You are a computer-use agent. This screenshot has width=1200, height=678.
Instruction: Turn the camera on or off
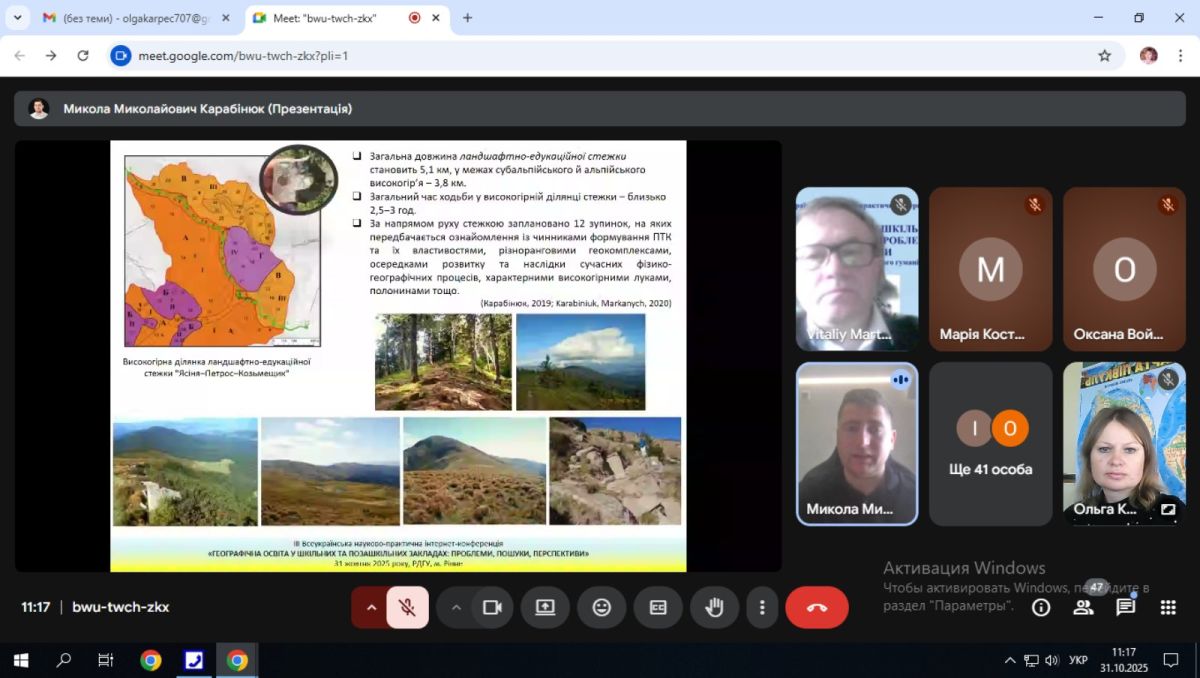pos(491,607)
